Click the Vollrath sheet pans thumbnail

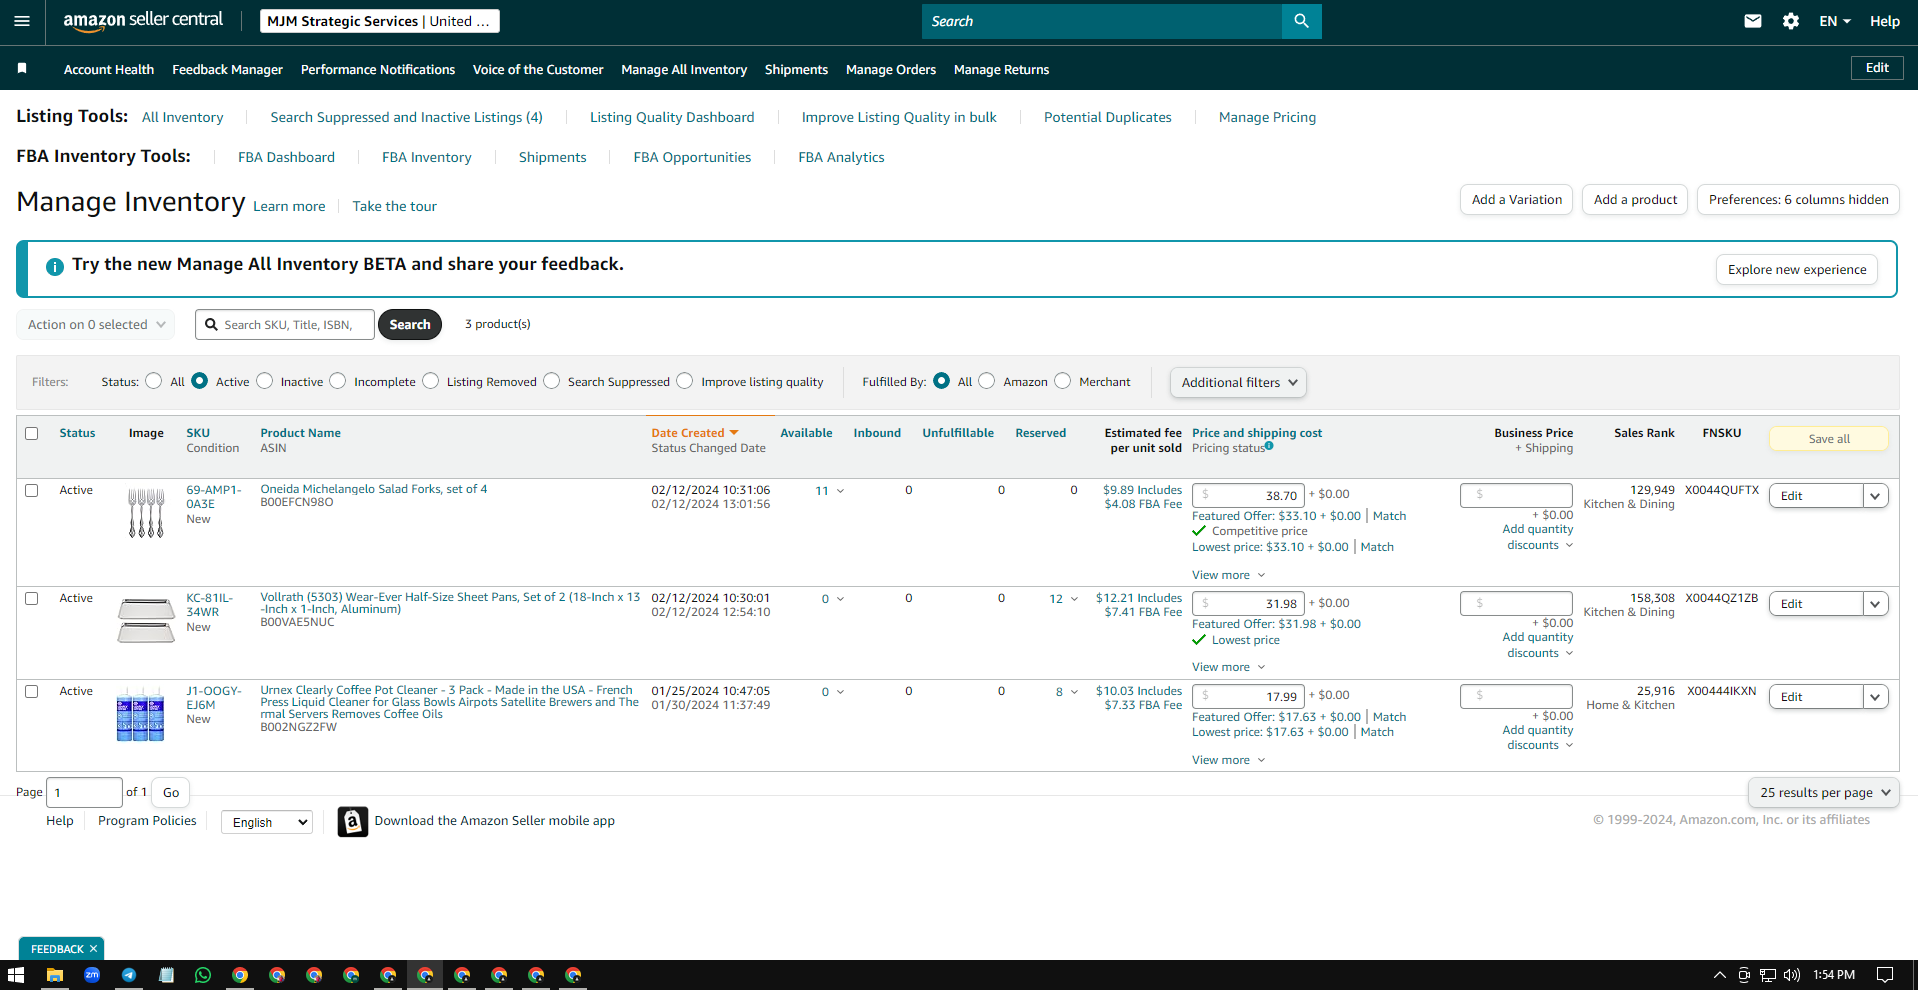146,620
